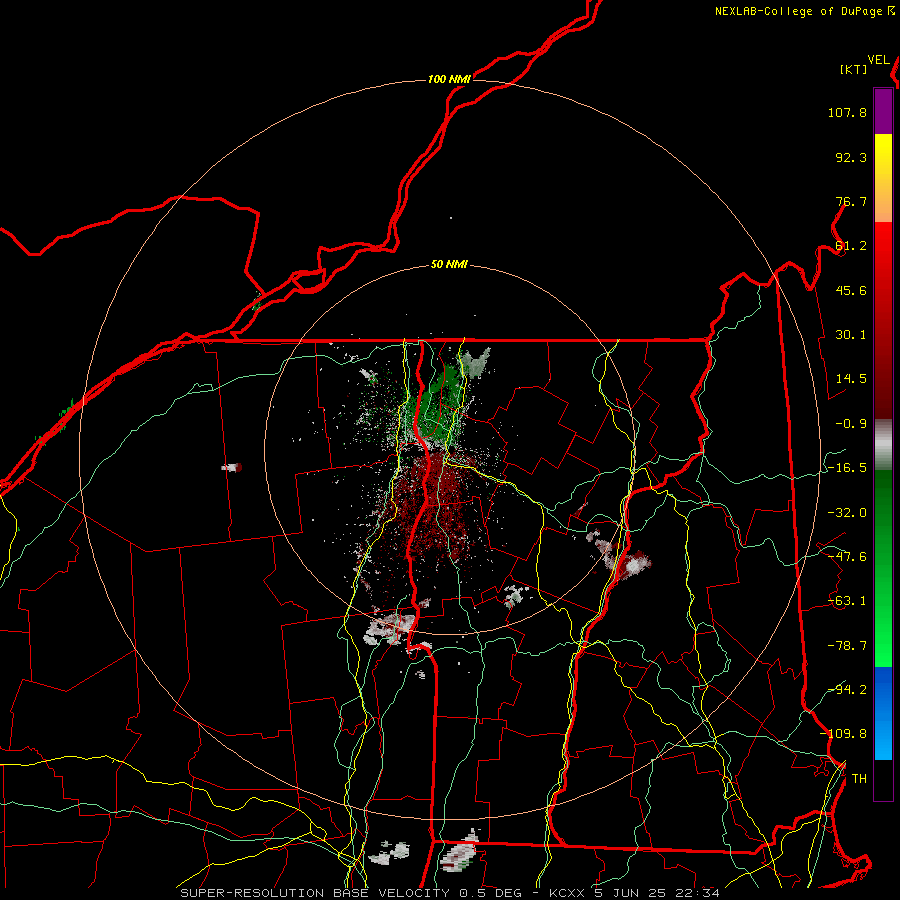Click the 30.1 scale value
Screen dimensions: 900x900
click(x=851, y=335)
